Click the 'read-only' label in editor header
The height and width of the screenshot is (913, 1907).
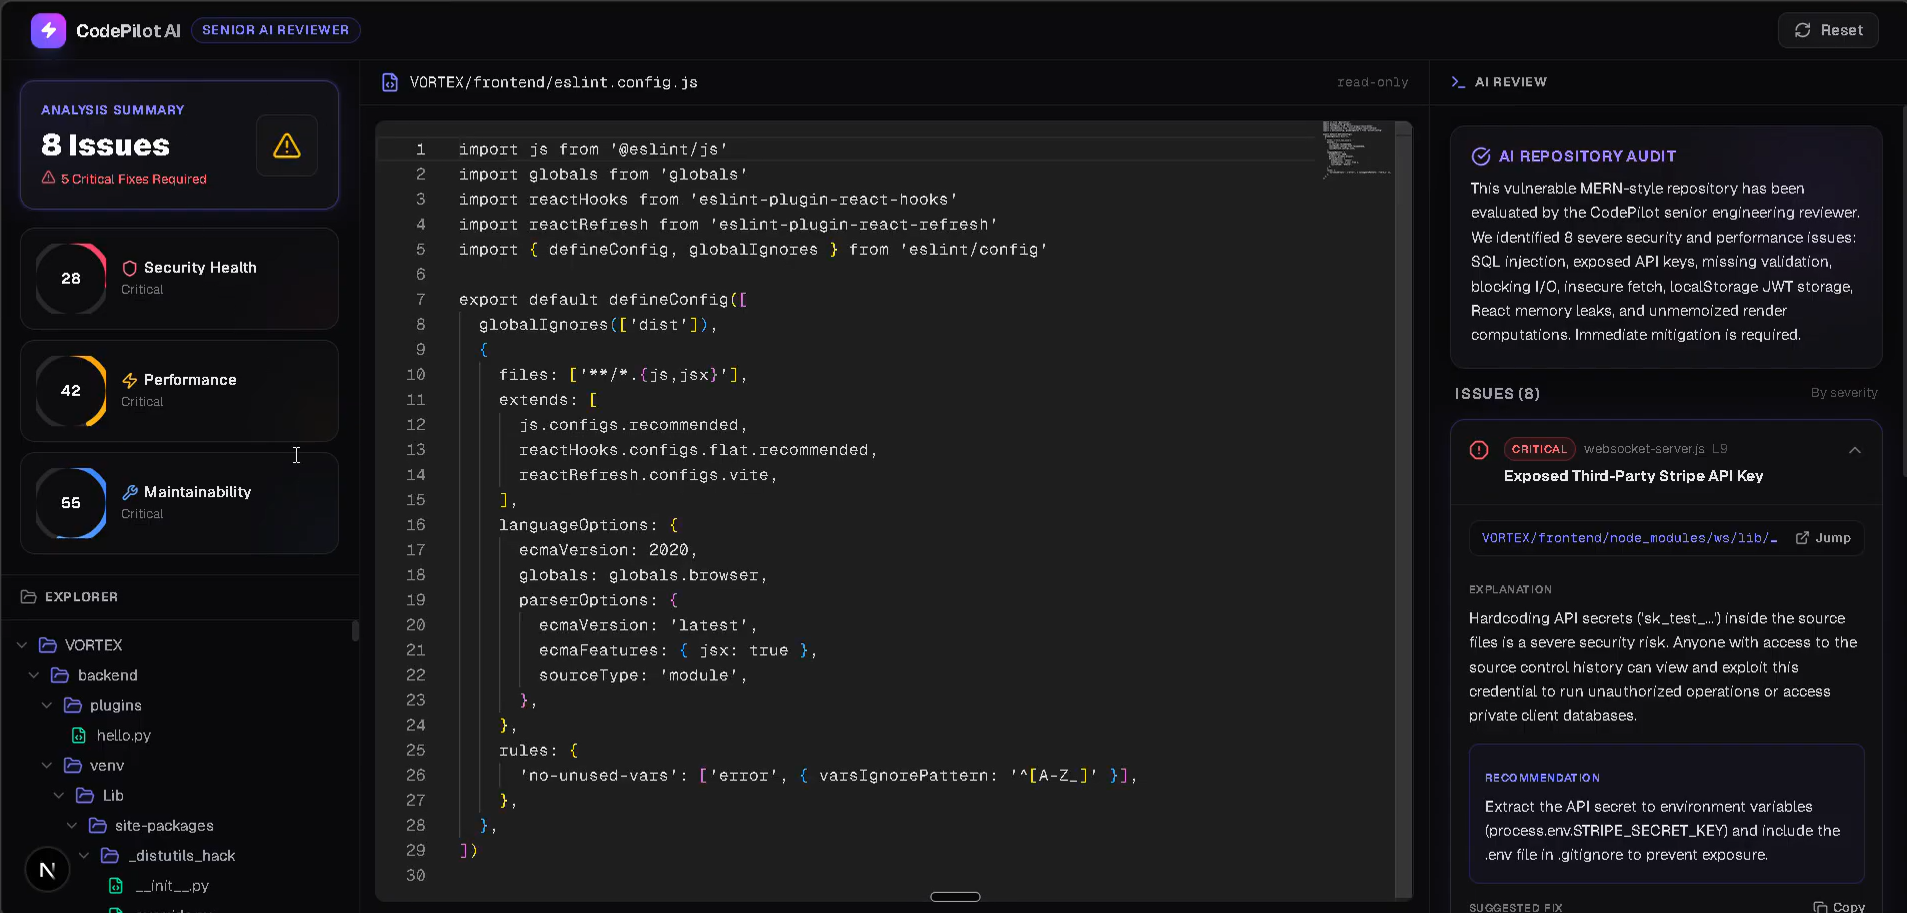point(1372,82)
